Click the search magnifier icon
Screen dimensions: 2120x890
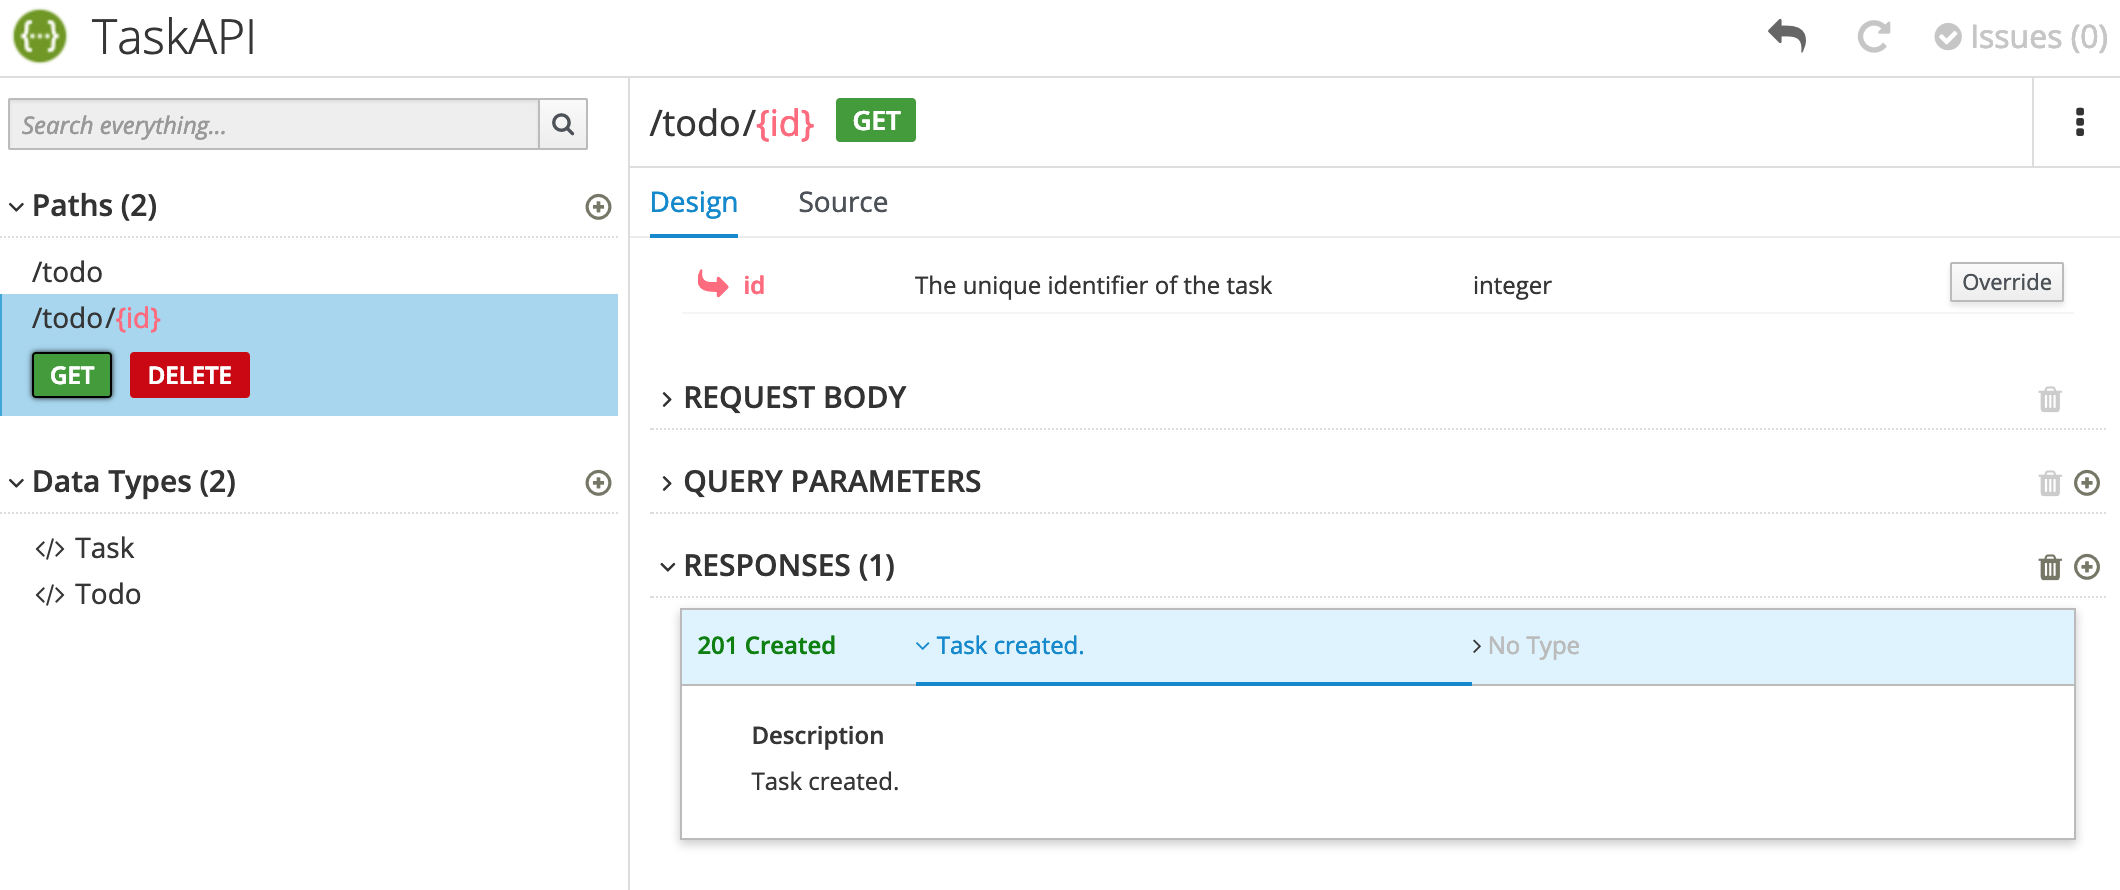click(x=563, y=124)
